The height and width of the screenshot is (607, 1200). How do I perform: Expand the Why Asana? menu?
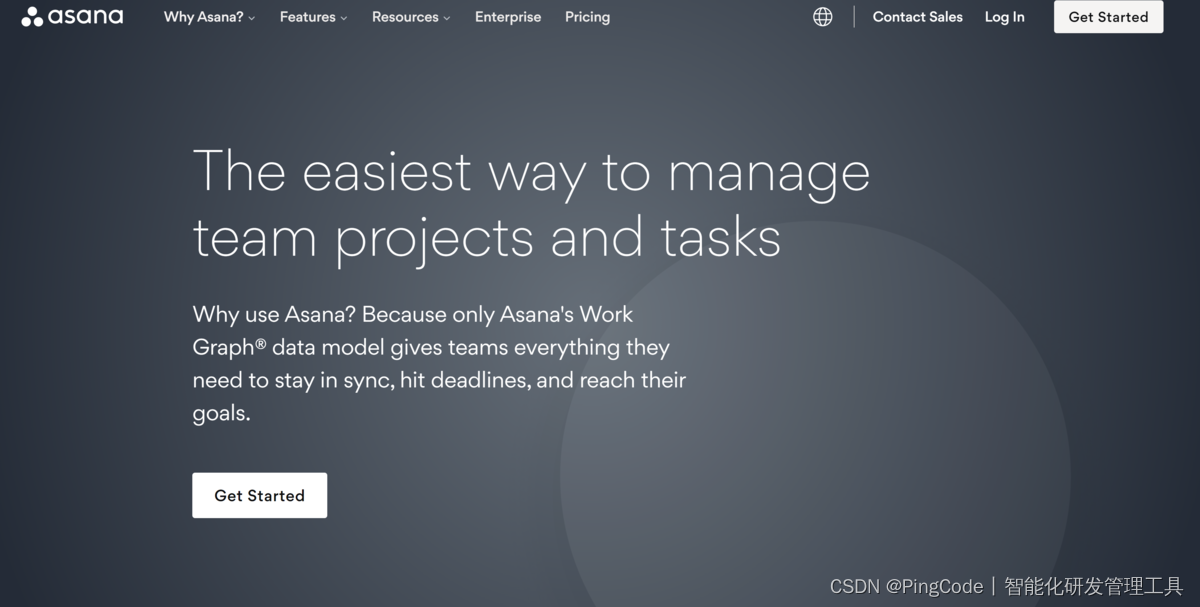[x=209, y=17]
